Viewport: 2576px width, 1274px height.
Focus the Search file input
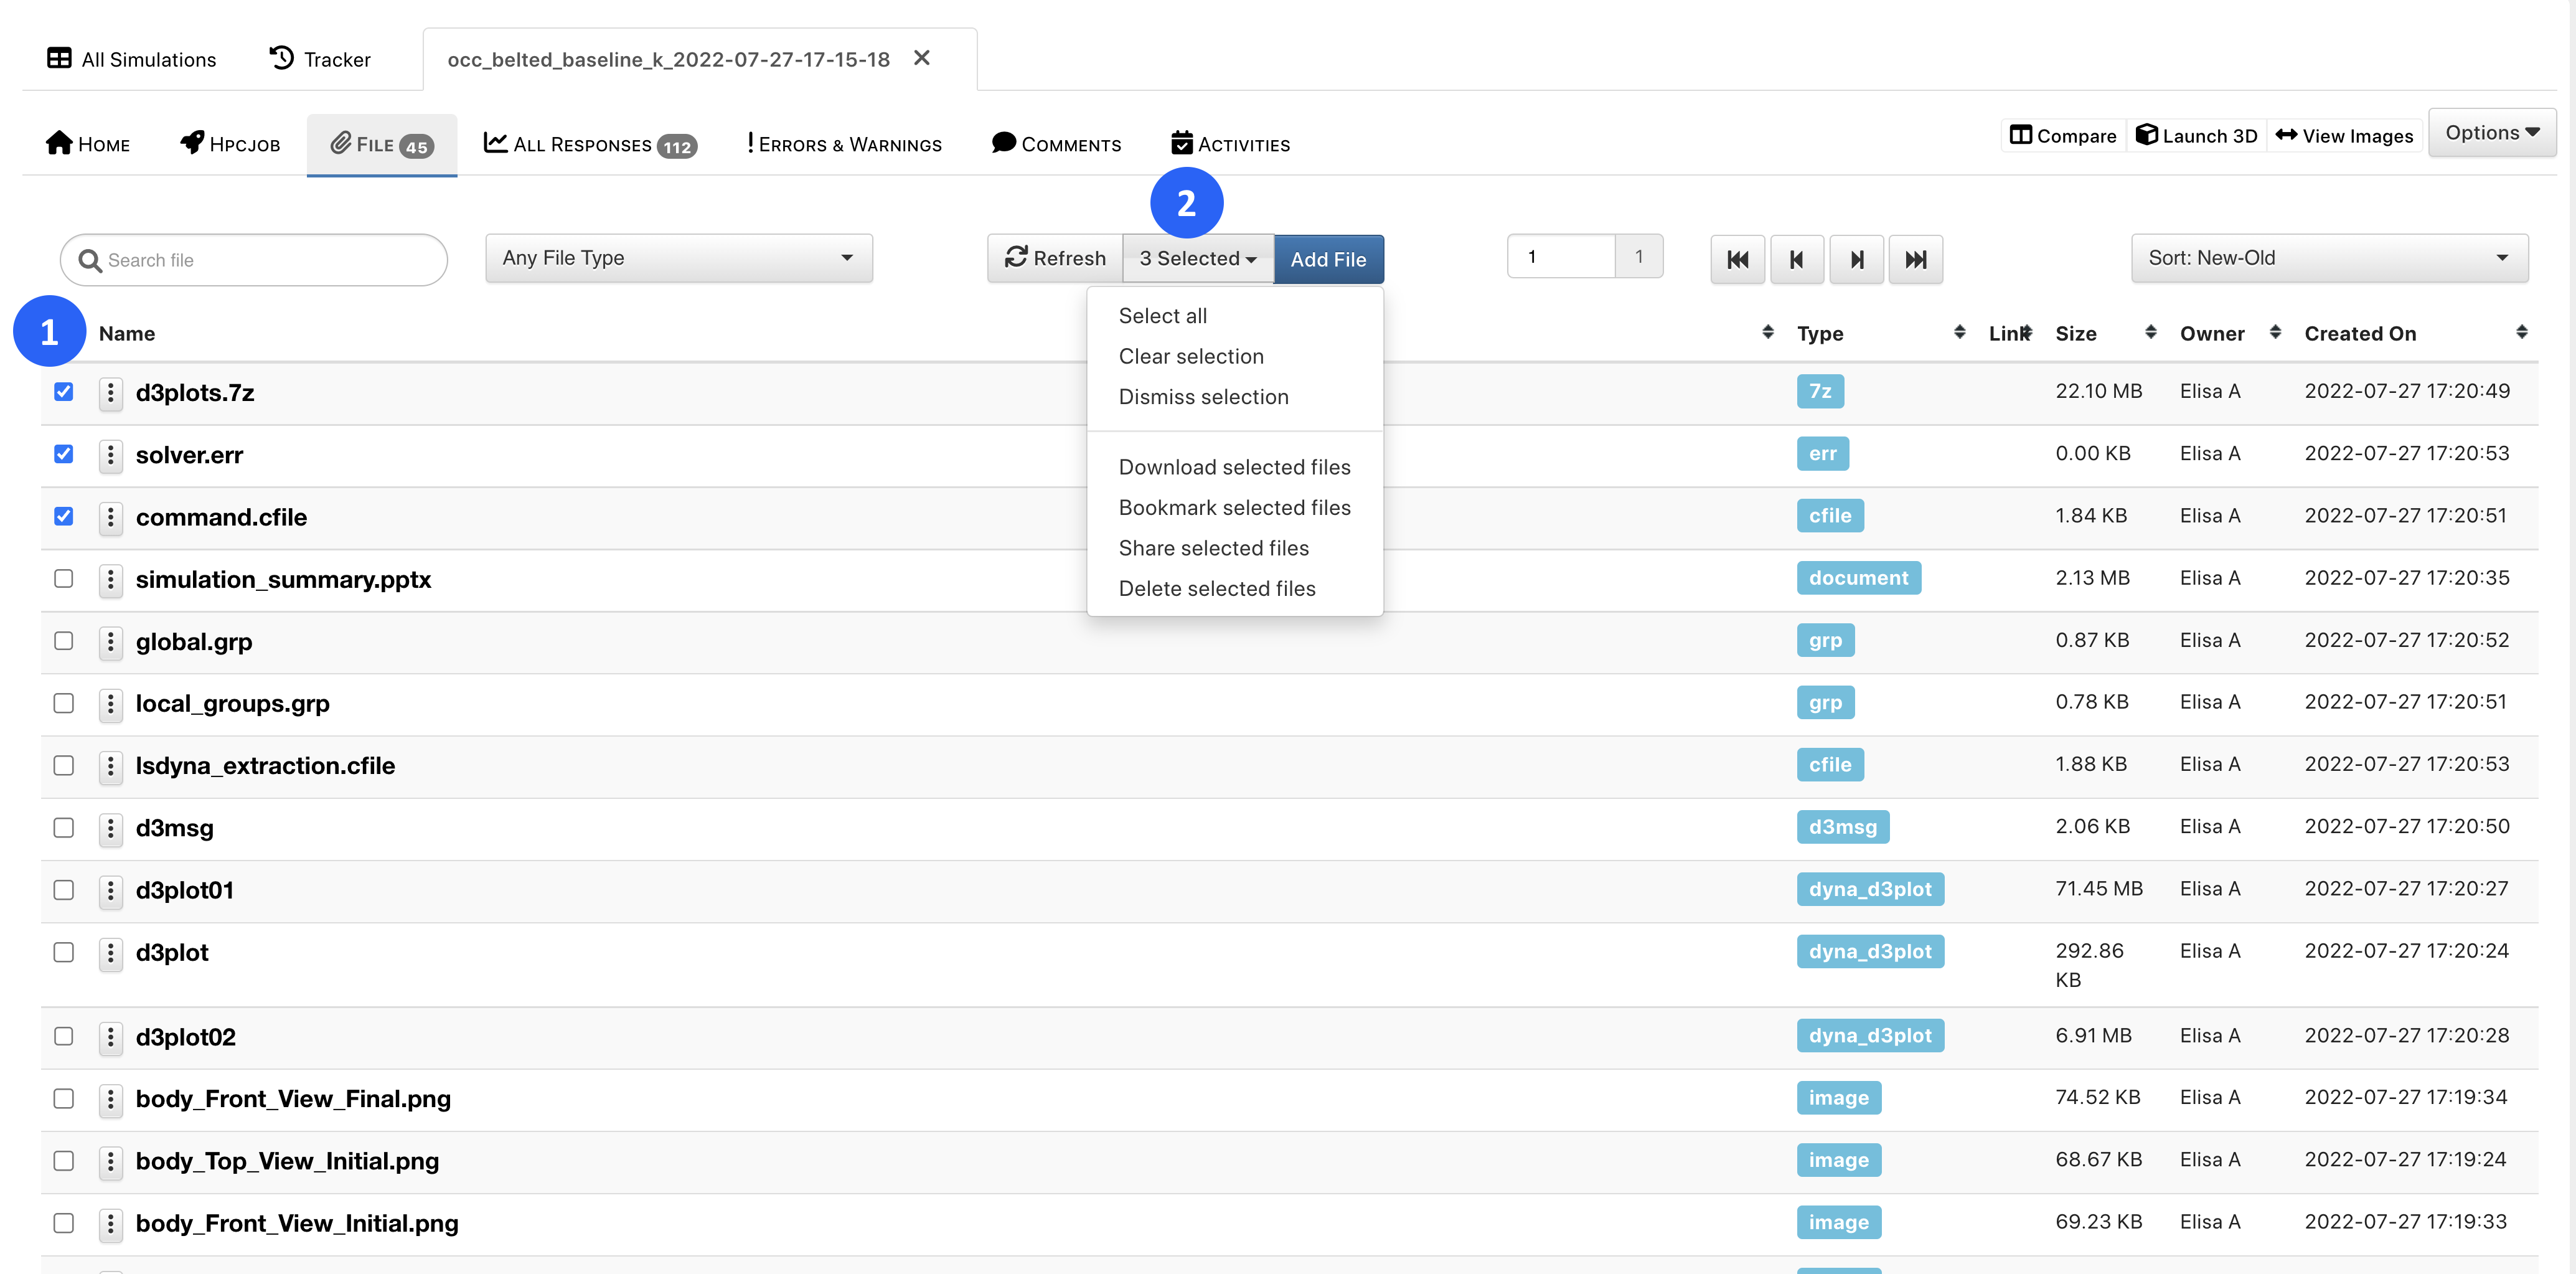[x=254, y=260]
